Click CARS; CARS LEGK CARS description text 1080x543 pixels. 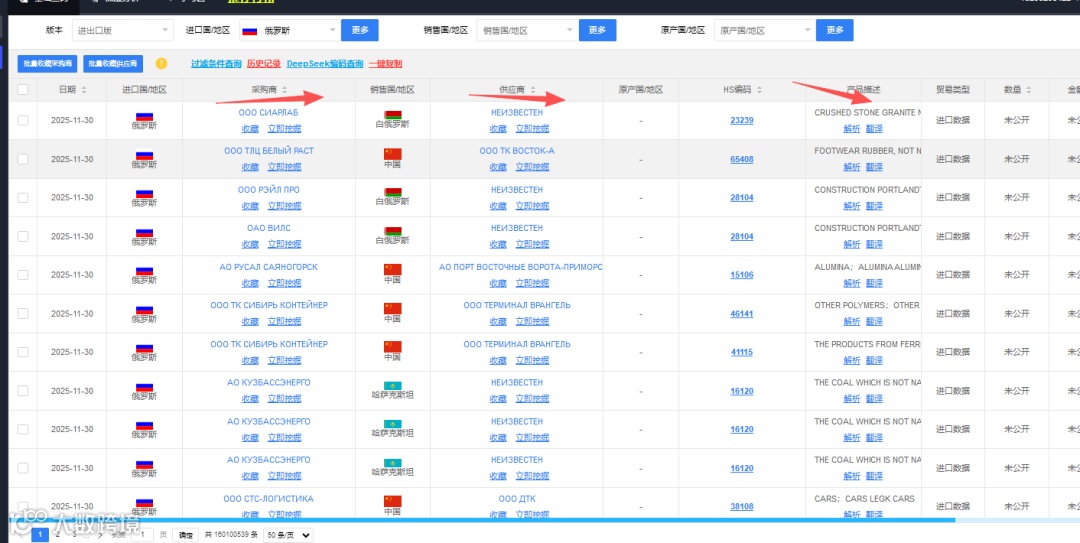(x=864, y=498)
